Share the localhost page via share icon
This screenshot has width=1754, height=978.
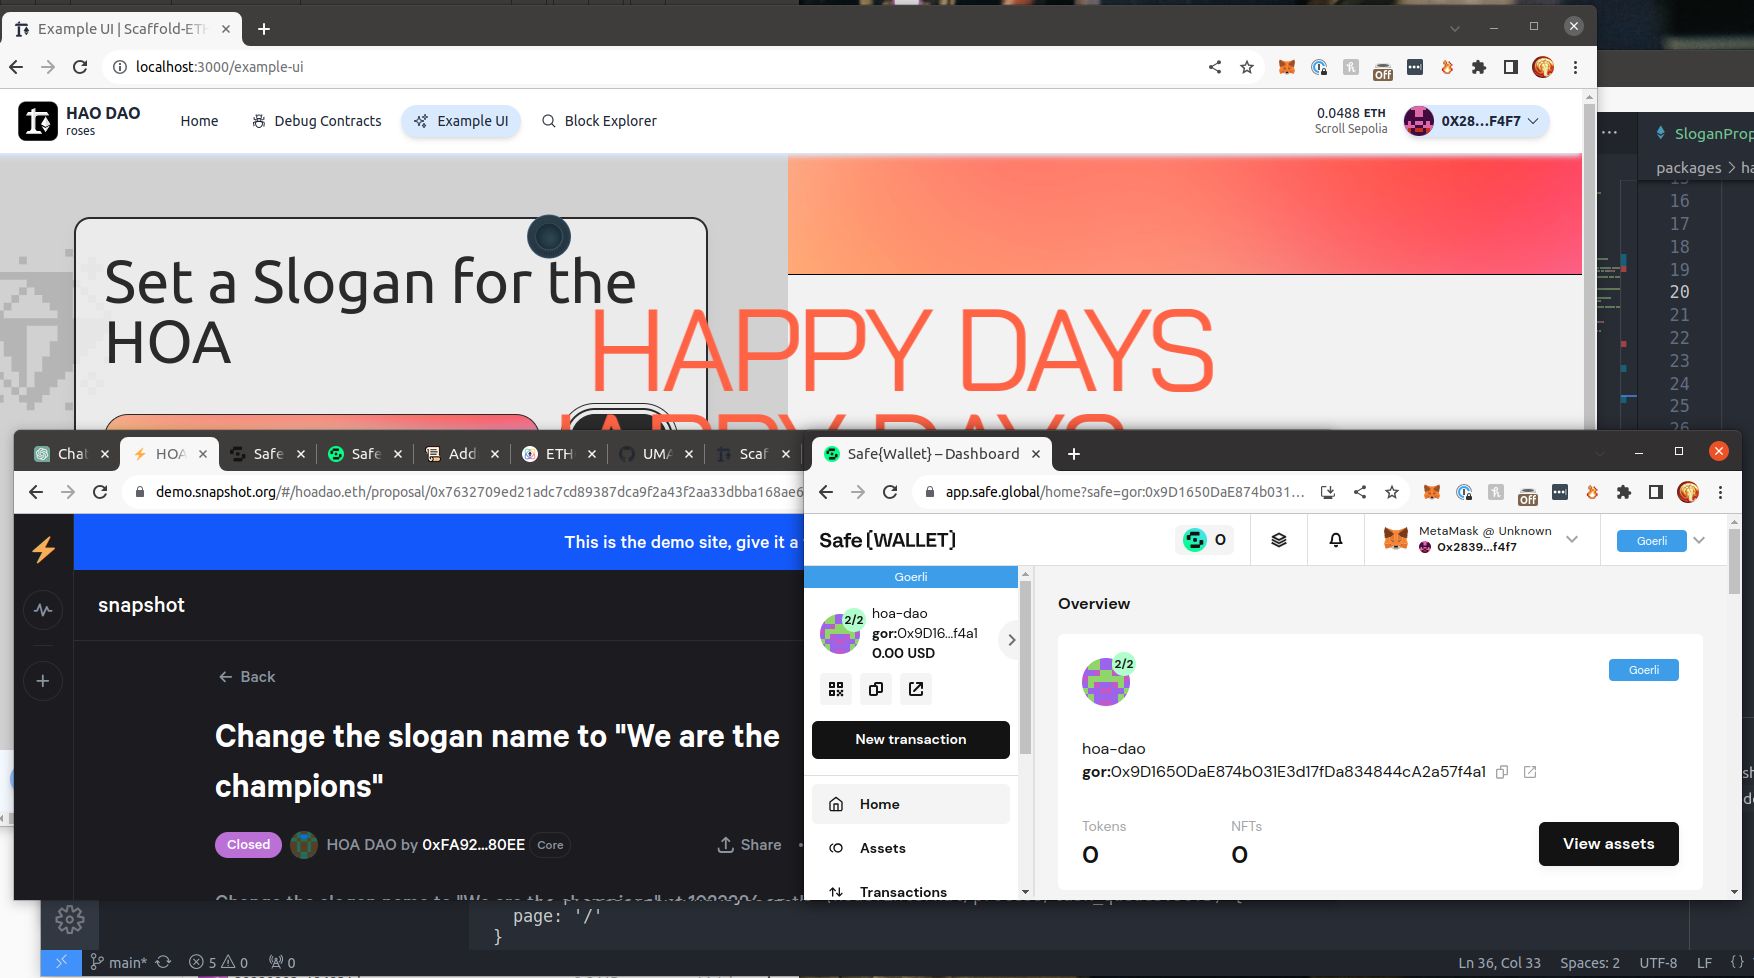[1215, 67]
